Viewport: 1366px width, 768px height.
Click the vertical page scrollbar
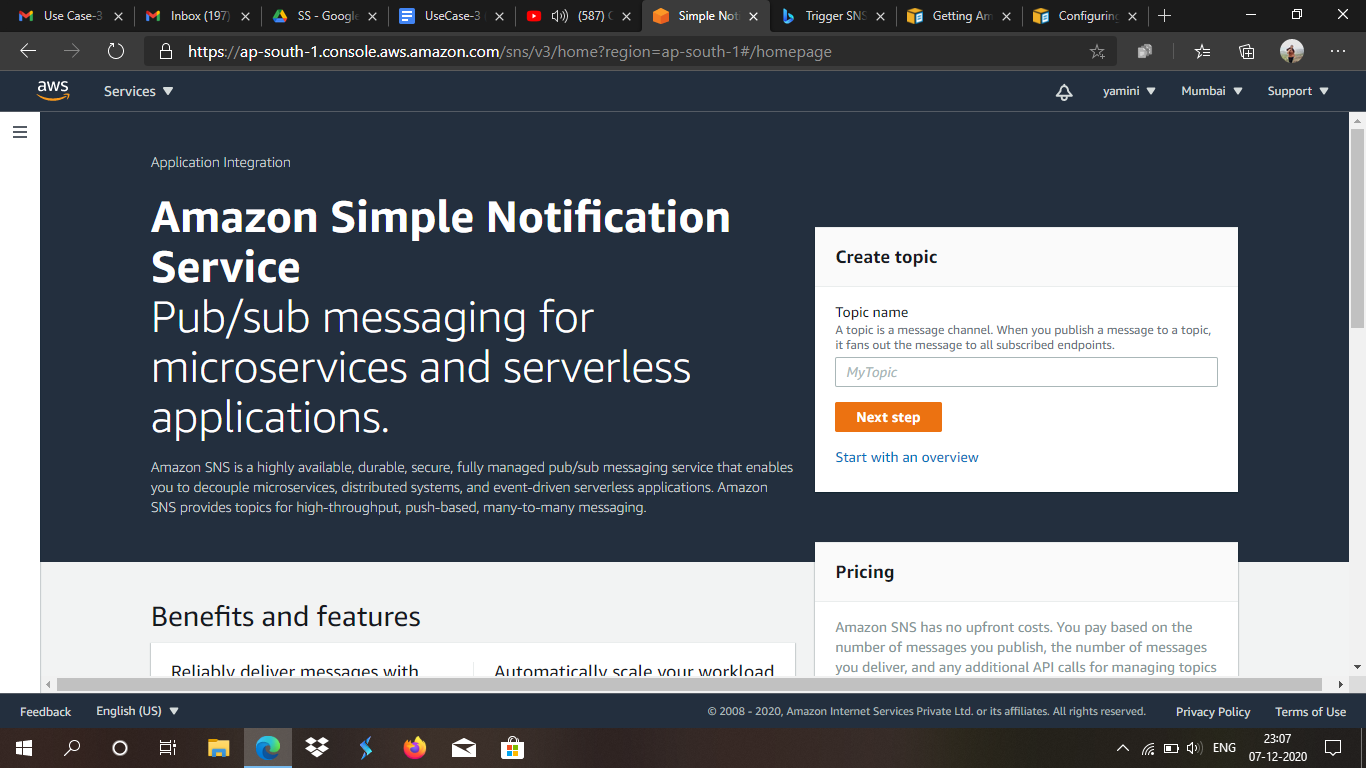tap(1357, 228)
